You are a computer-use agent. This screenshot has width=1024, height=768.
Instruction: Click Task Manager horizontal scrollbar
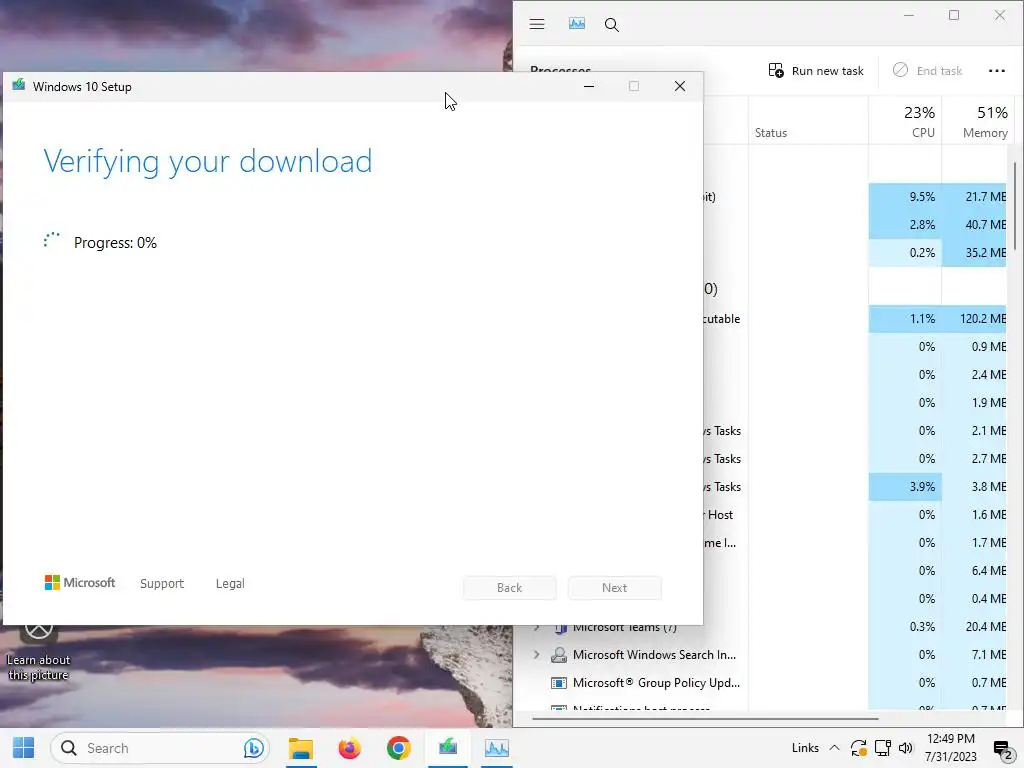(x=705, y=718)
